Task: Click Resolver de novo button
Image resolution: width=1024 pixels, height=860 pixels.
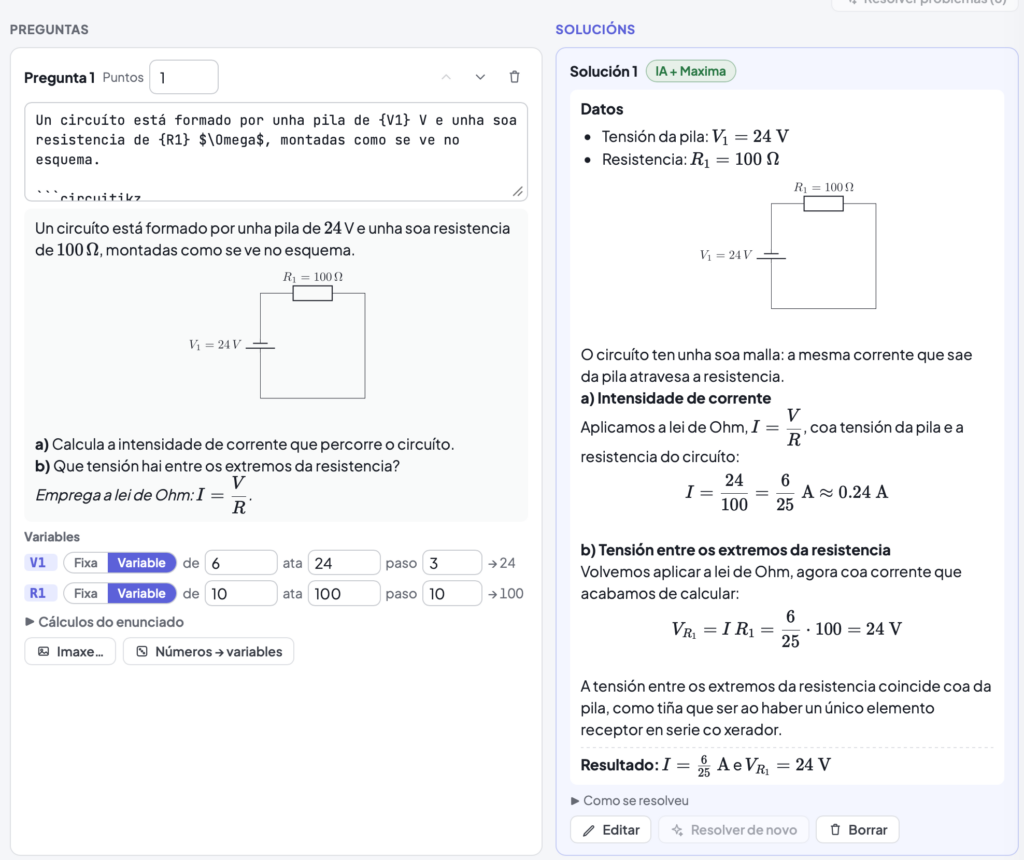Action: [x=733, y=830]
